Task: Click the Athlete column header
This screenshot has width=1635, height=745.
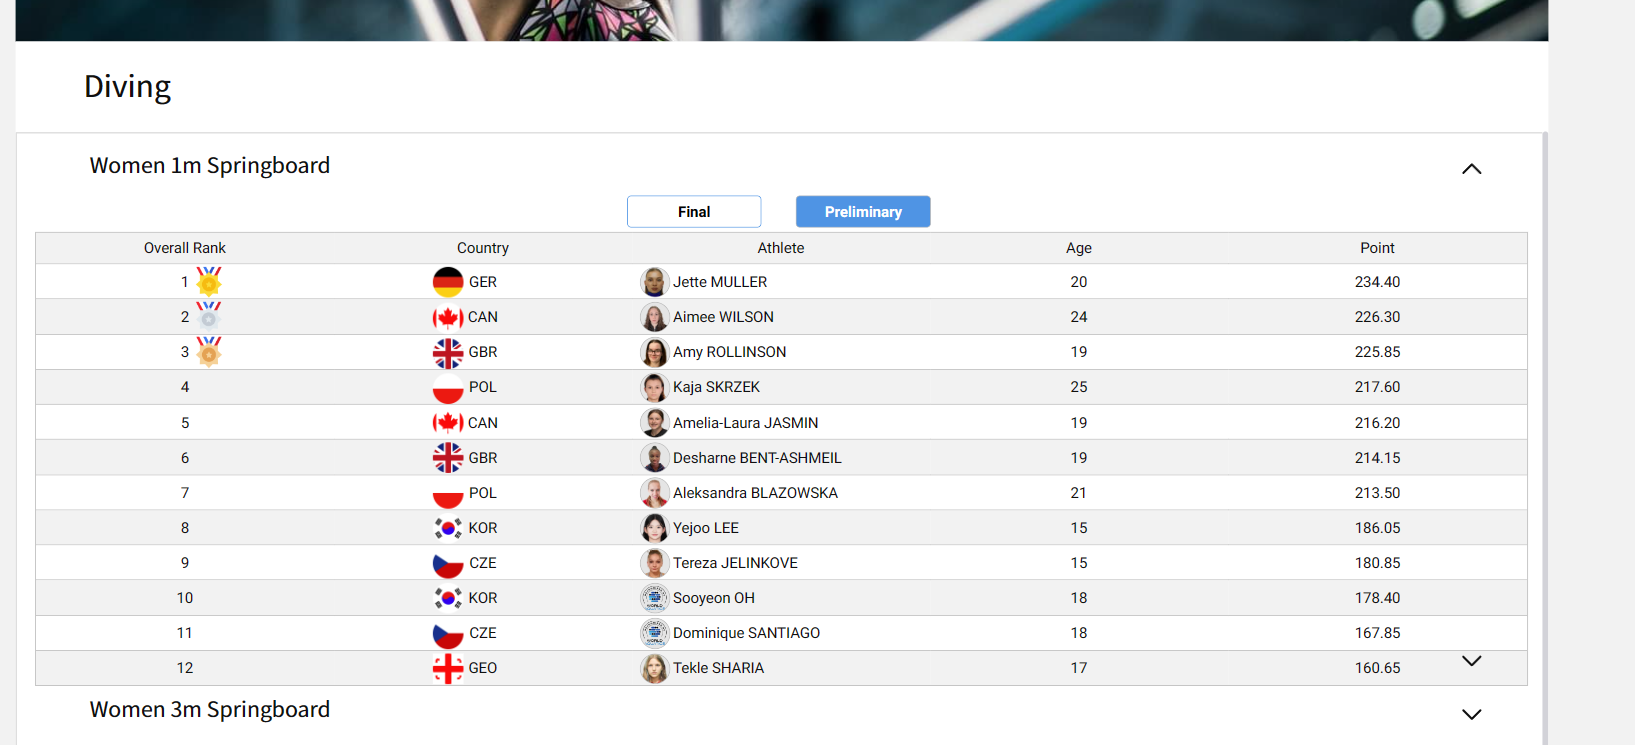Action: [781, 248]
